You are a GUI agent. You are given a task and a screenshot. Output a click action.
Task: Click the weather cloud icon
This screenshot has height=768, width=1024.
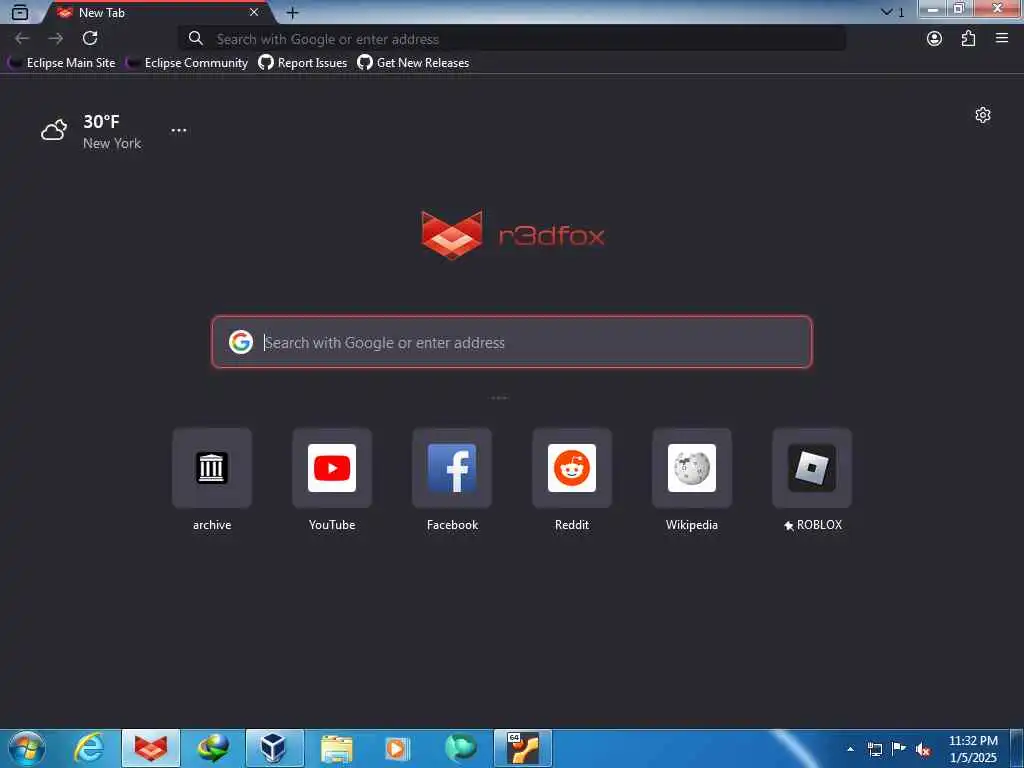[54, 130]
